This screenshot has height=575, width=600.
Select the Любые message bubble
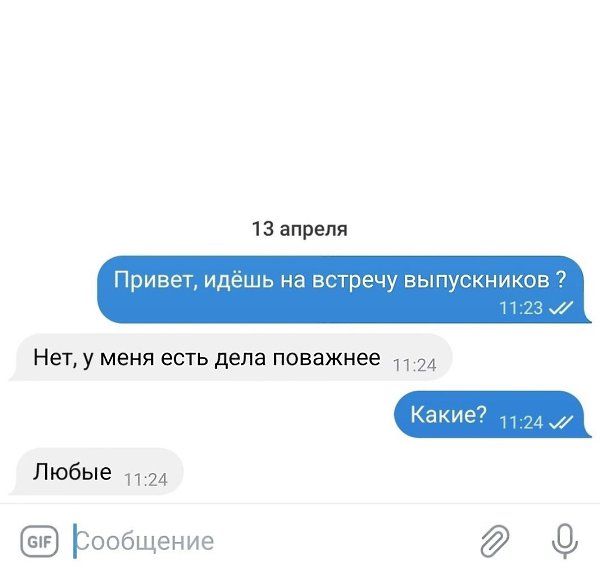[96, 472]
